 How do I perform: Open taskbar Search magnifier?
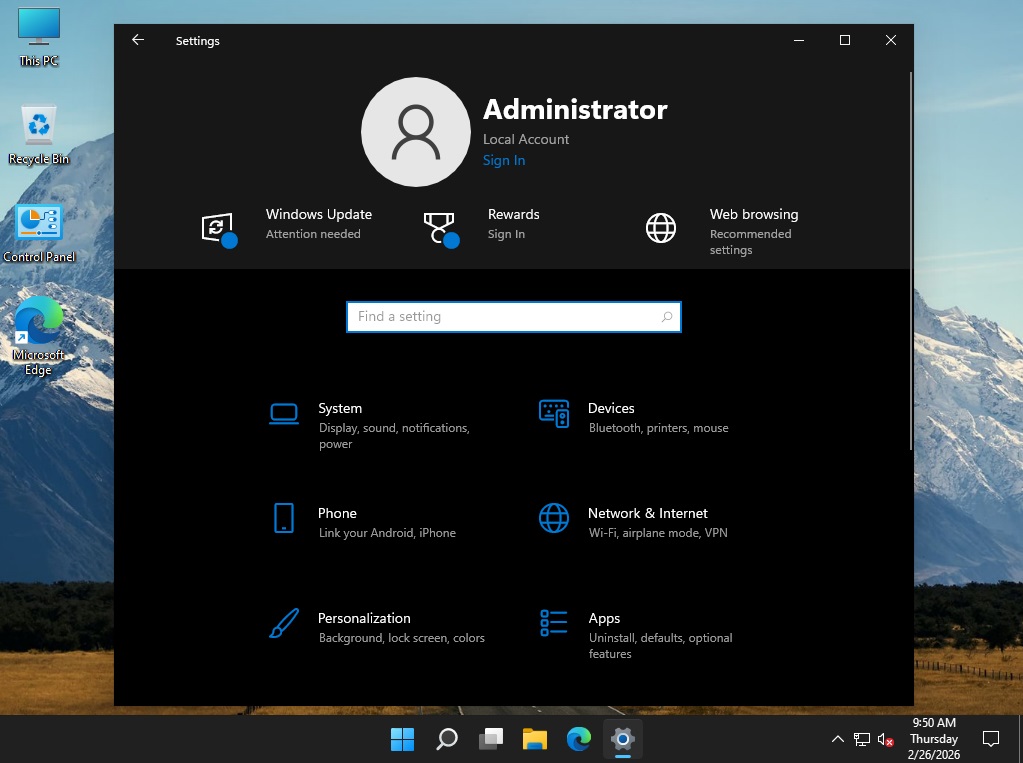click(447, 740)
